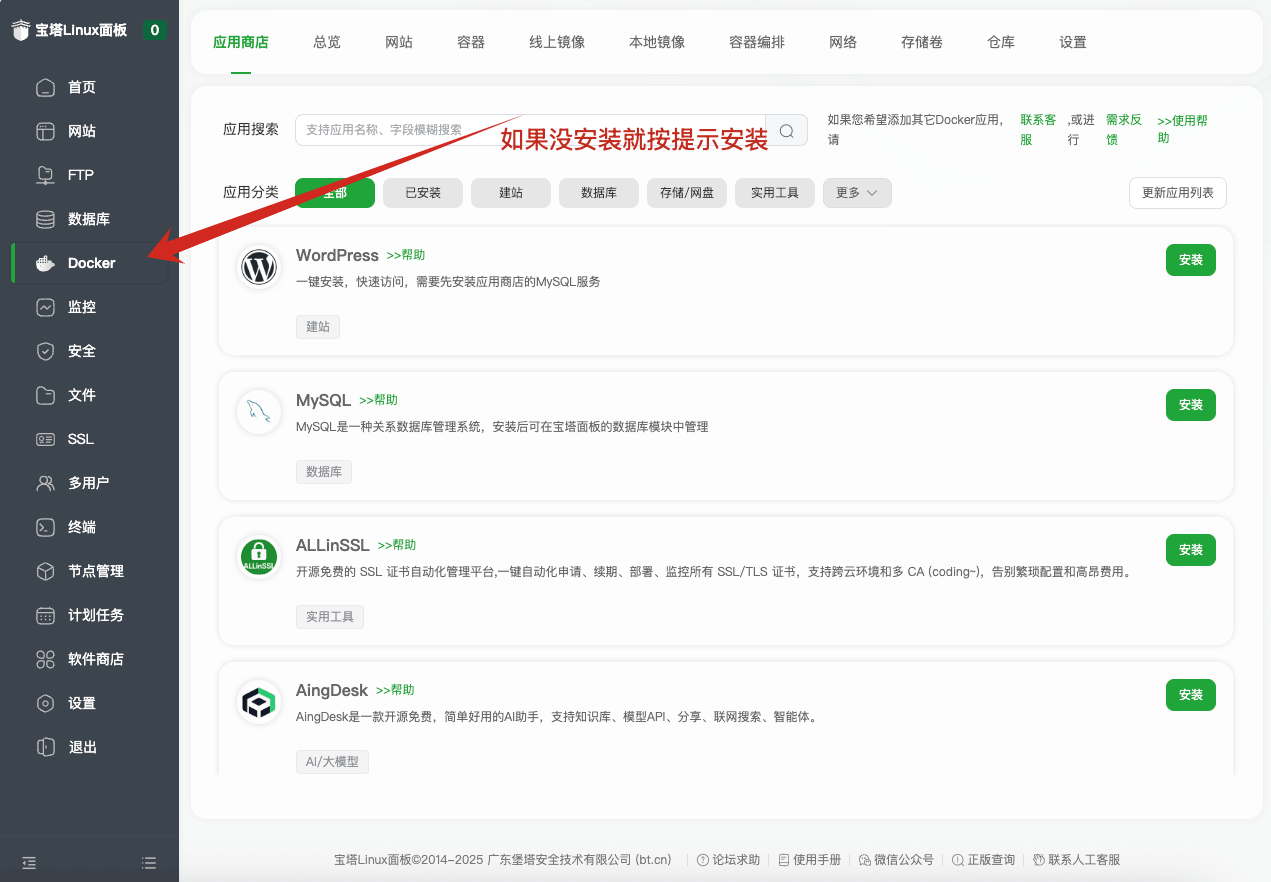Viewport: 1271px width, 882px height.
Task: Install WordPress with the 安装 button
Action: click(1190, 259)
